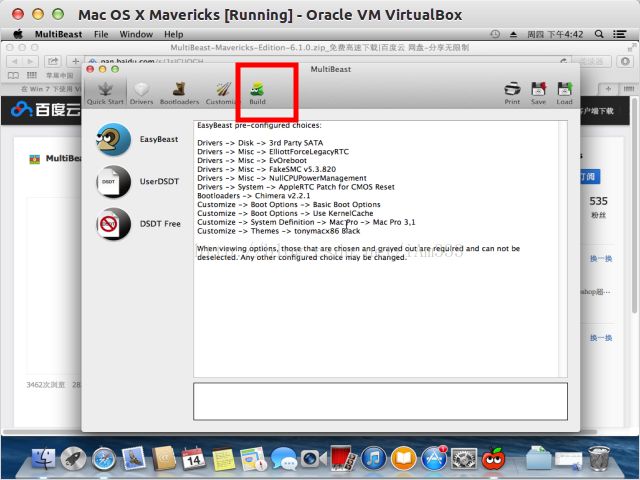The width and height of the screenshot is (640, 480).
Task: Open the Quick Start toolbar section
Action: 105,93
